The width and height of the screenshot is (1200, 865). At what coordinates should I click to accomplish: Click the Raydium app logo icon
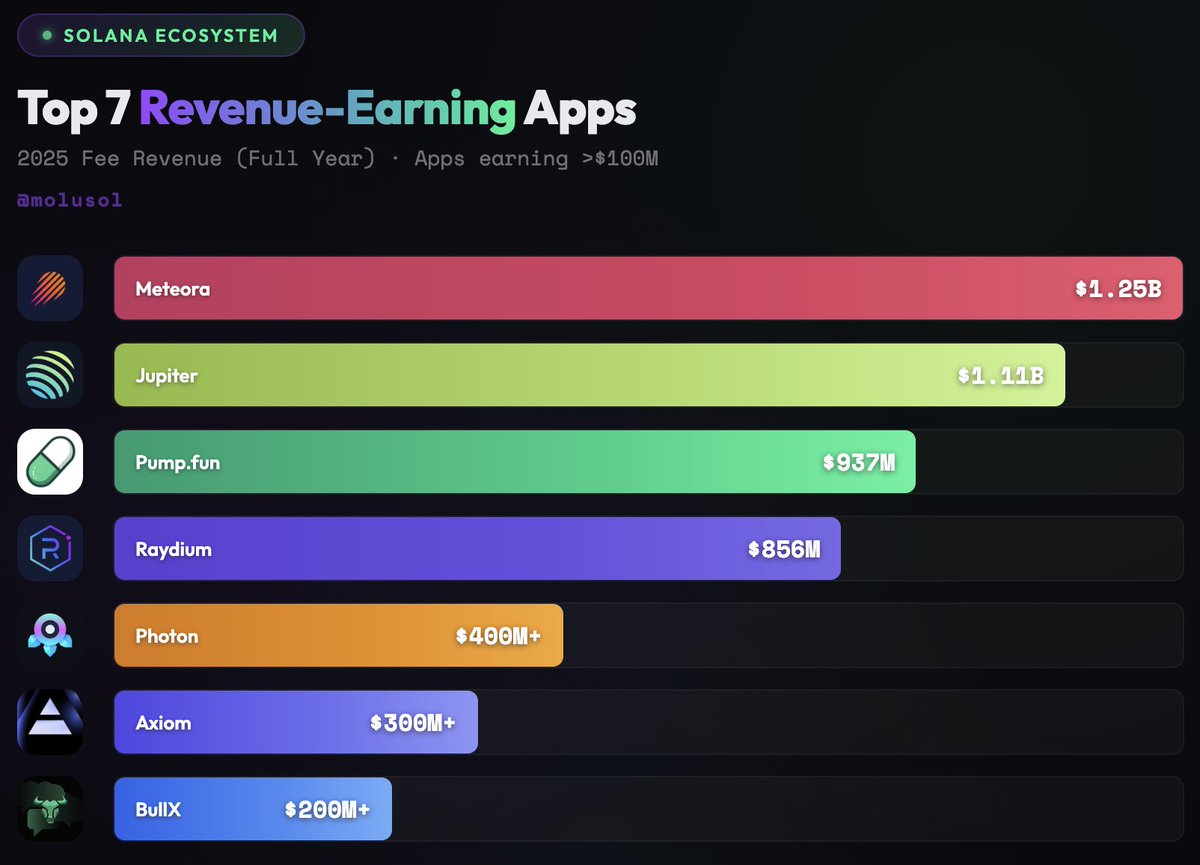pos(50,548)
